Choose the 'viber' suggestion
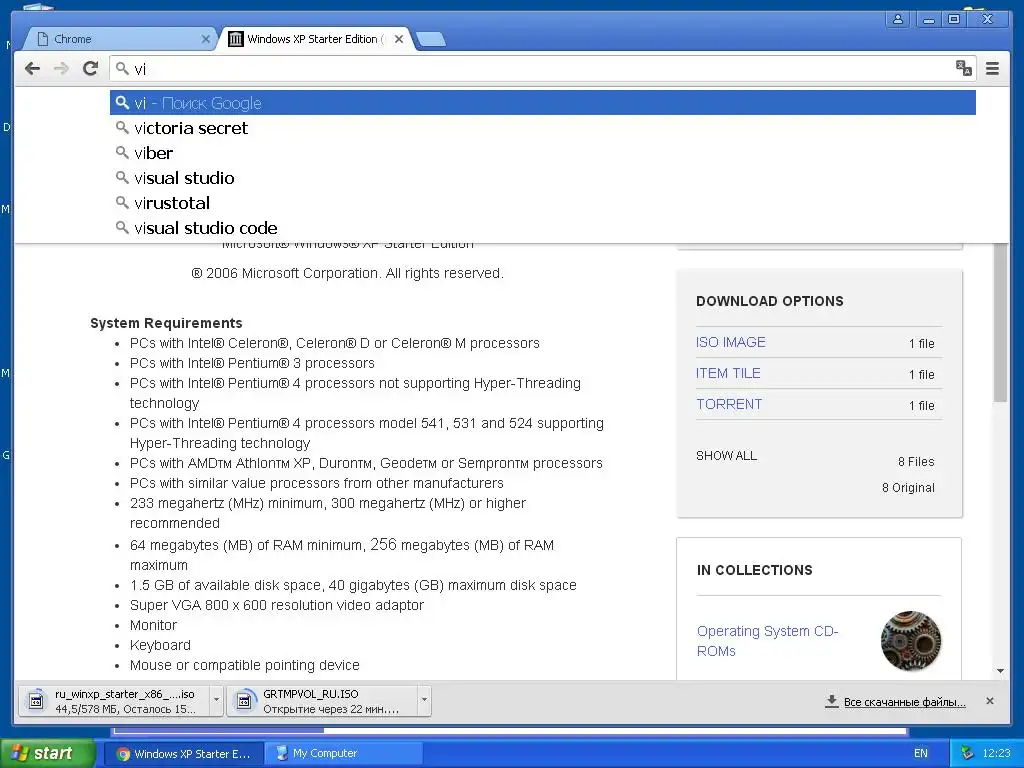The height and width of the screenshot is (768, 1024). [543, 153]
